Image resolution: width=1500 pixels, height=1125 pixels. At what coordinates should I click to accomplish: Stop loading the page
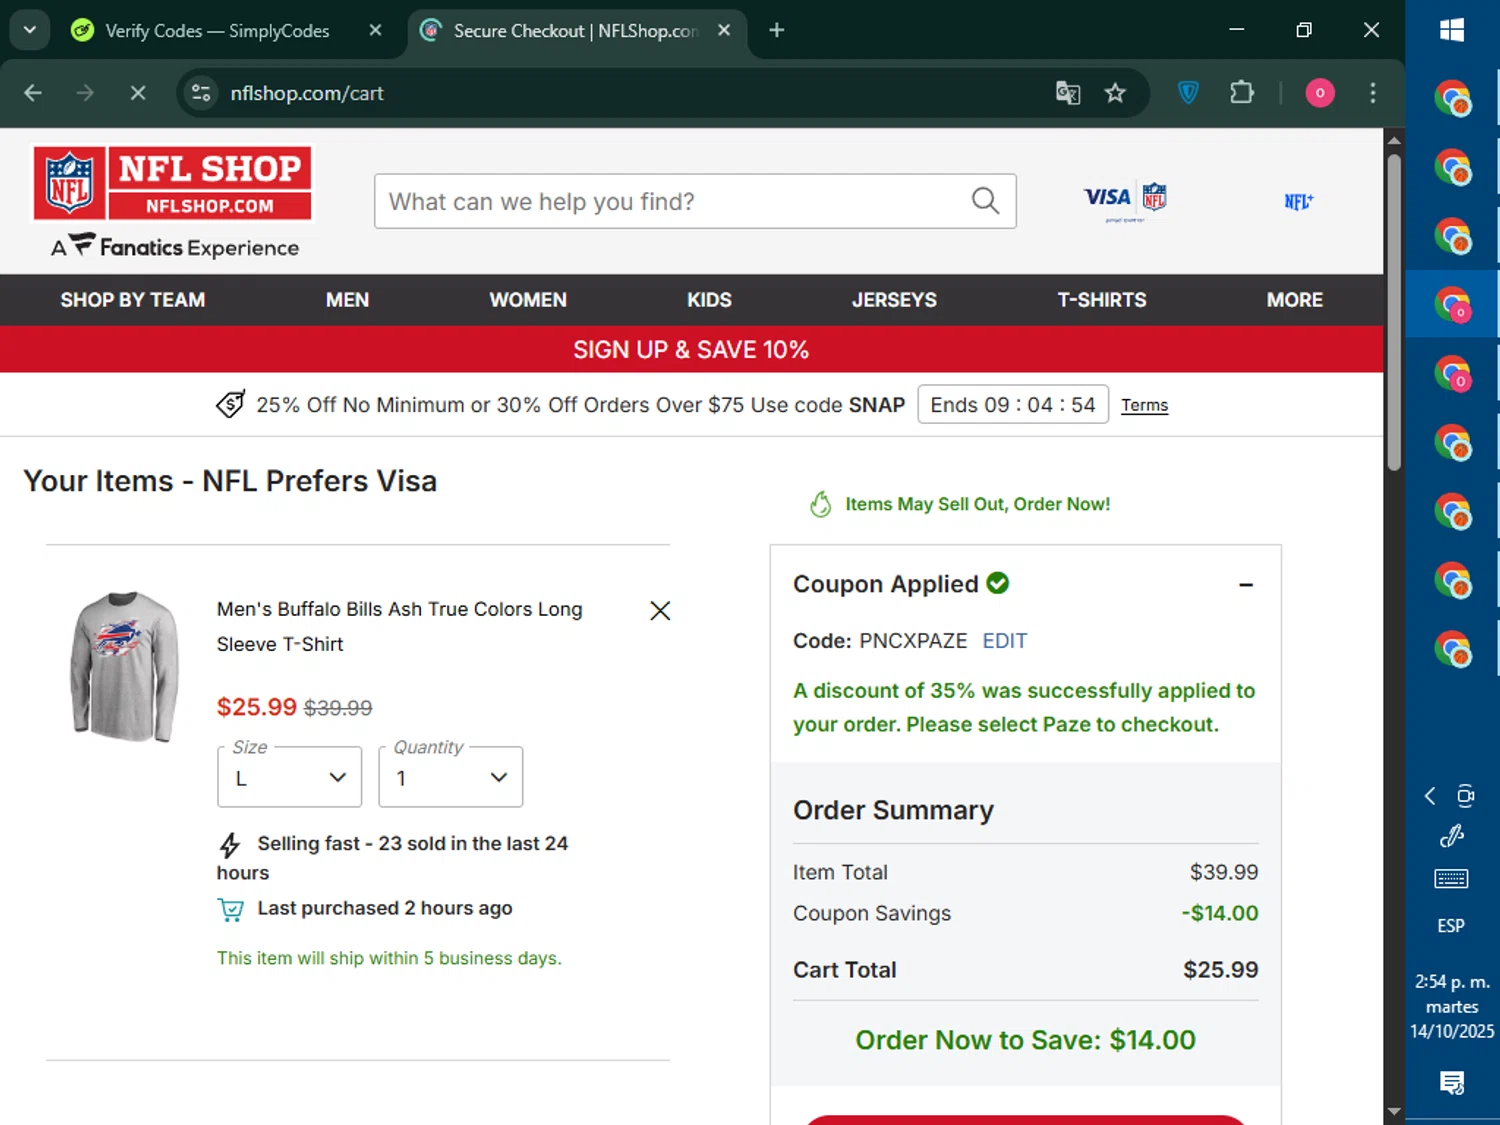click(138, 93)
